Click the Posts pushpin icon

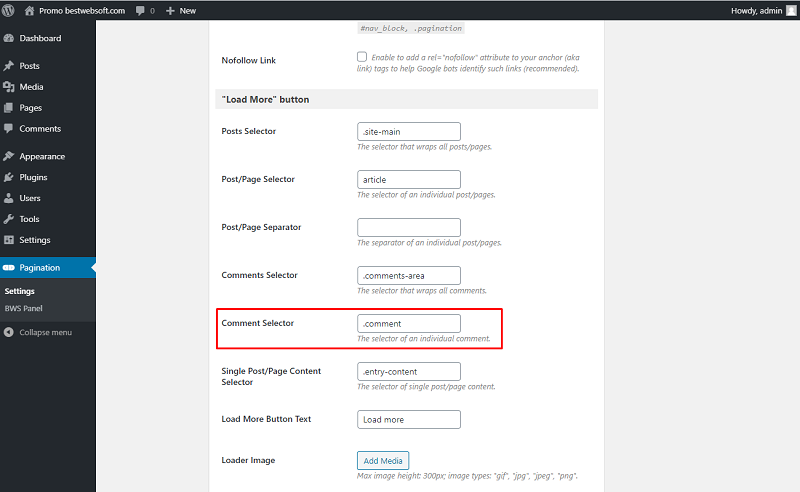point(9,66)
